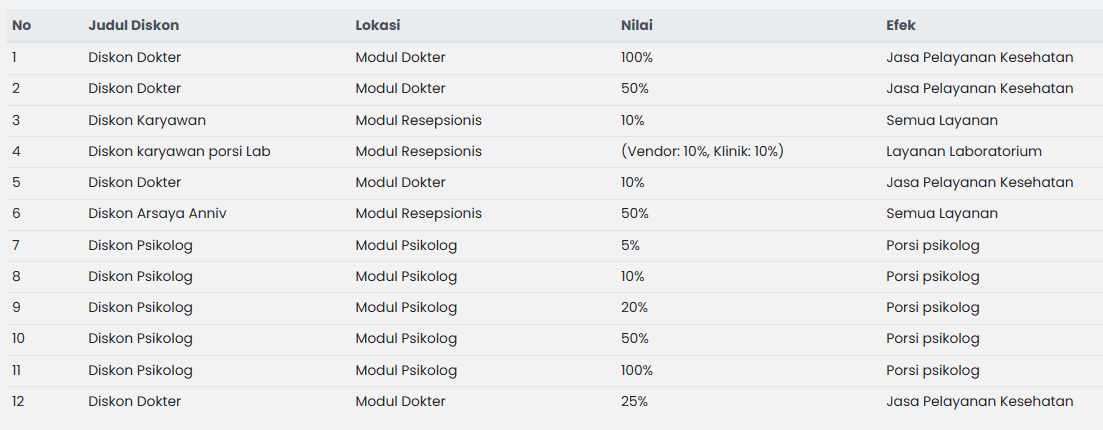The width and height of the screenshot is (1103, 430).
Task: Select the "Layanan Laboratorium" effect cell
Action: [963, 151]
